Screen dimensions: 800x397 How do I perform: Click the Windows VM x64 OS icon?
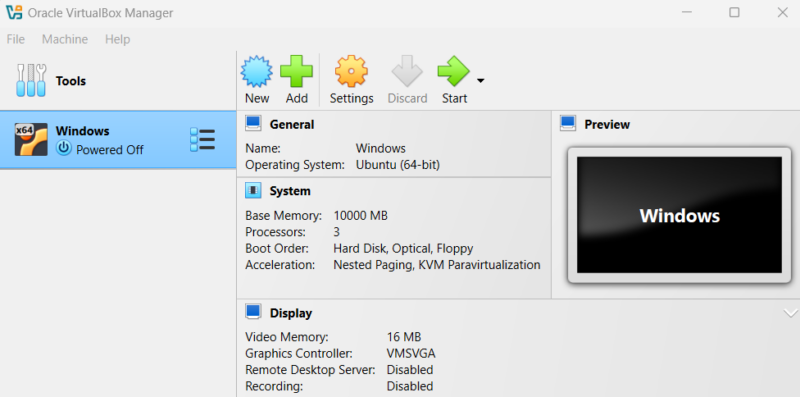coord(31,139)
